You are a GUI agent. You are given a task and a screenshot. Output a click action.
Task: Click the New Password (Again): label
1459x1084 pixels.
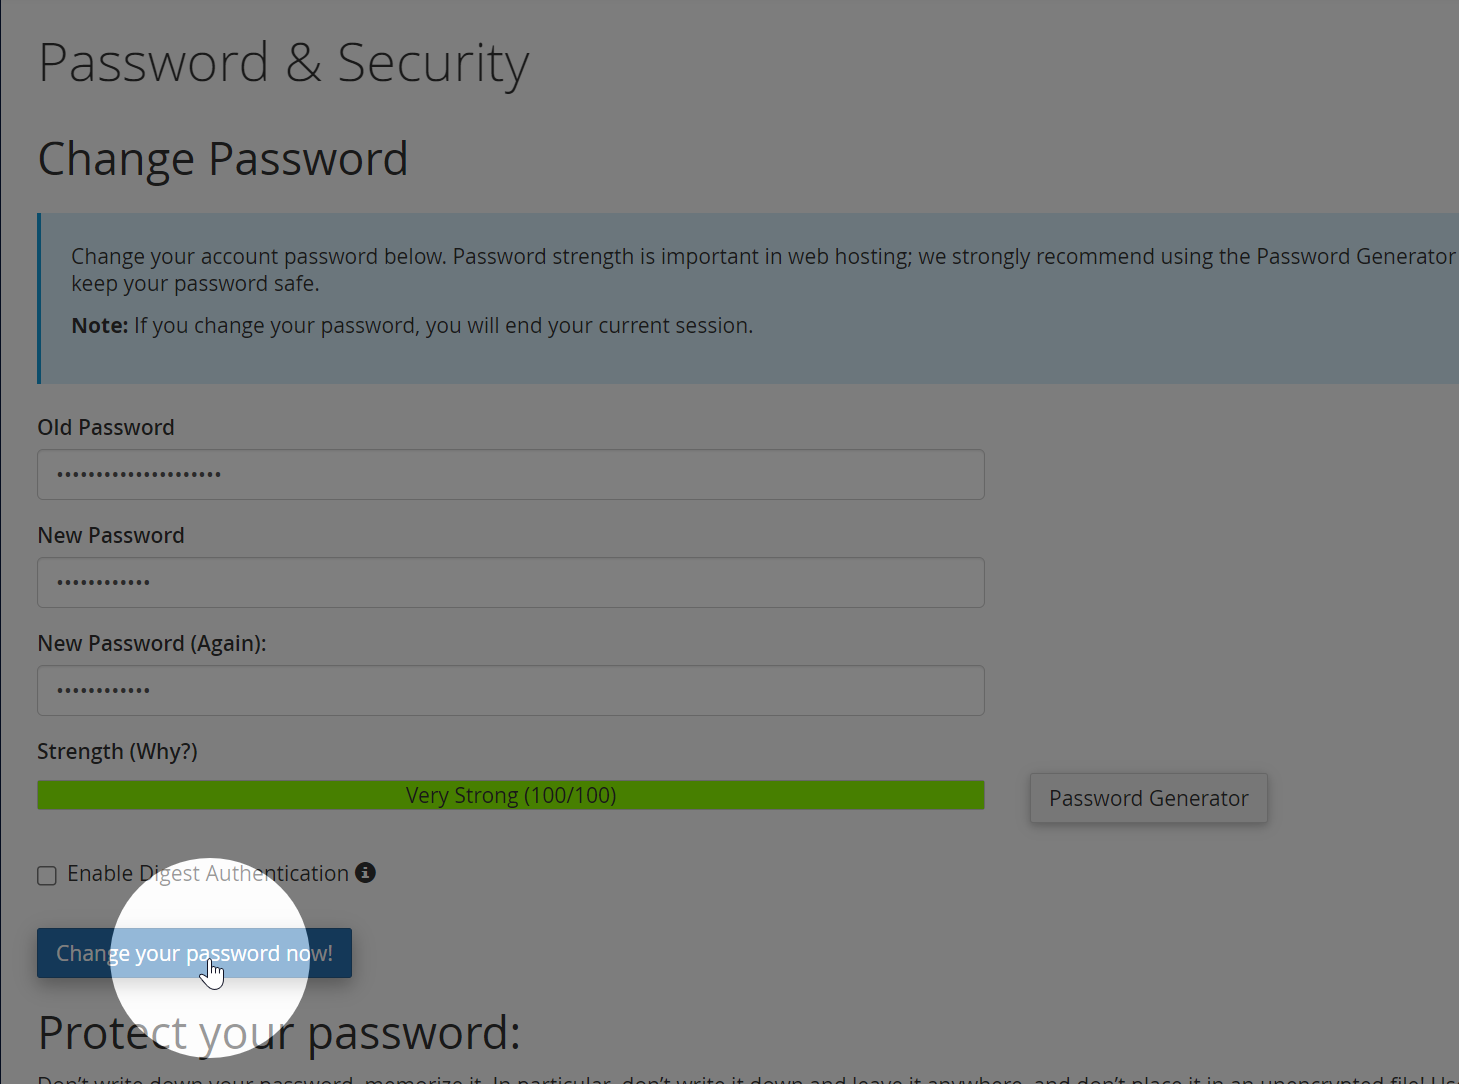point(152,643)
